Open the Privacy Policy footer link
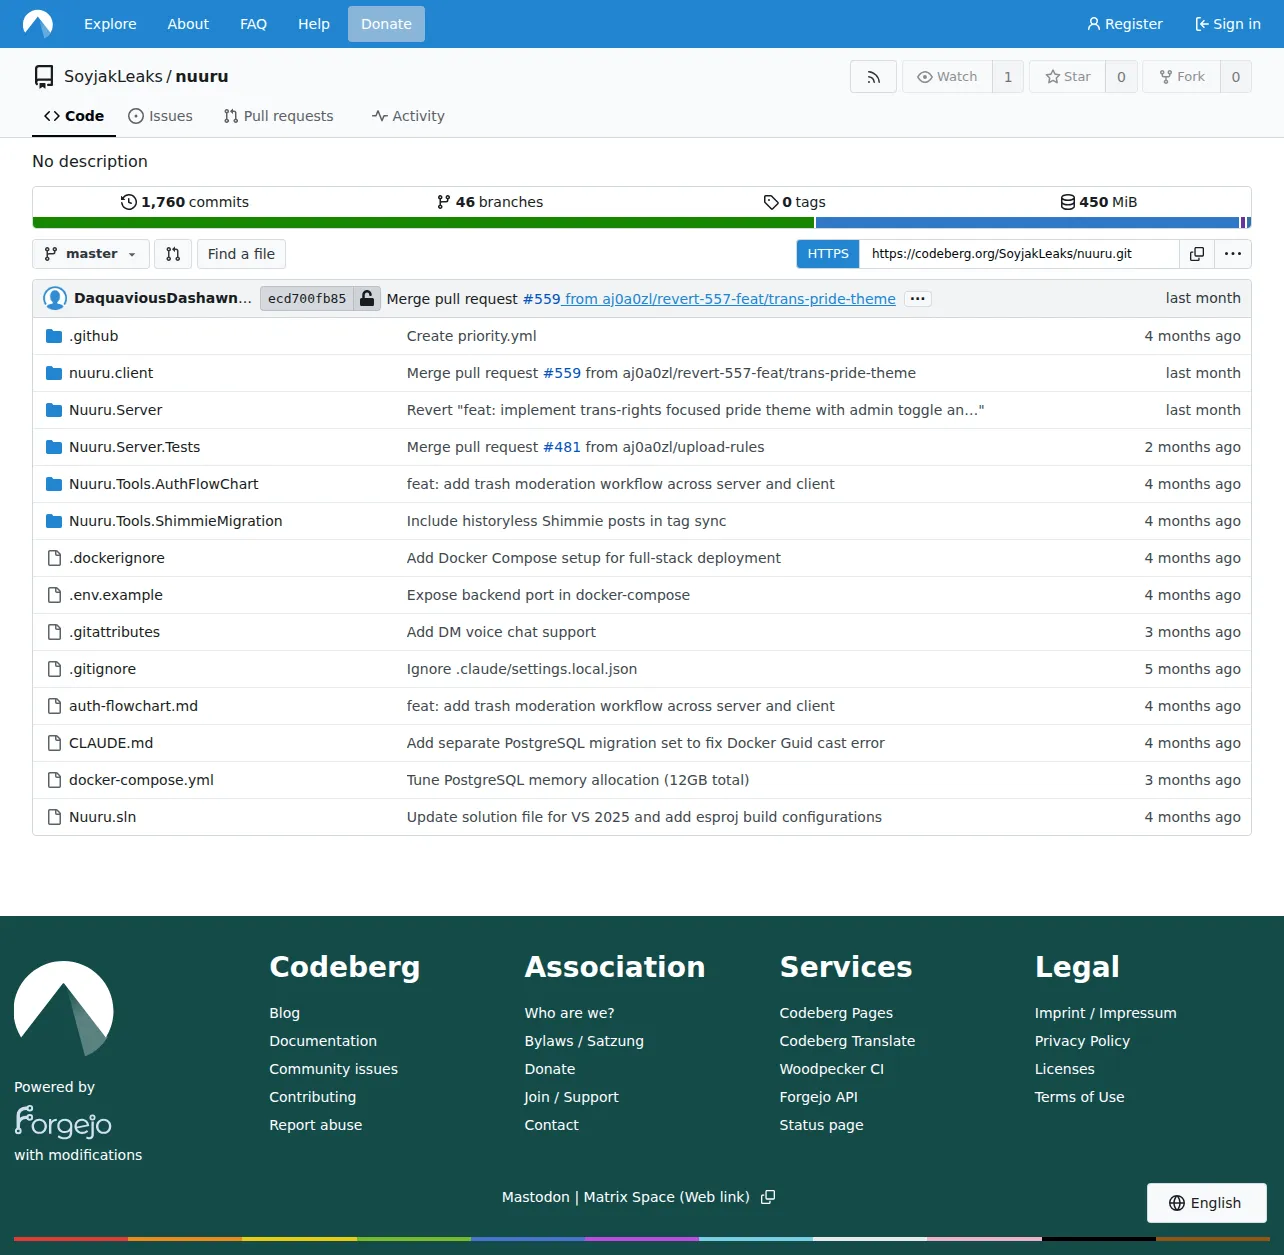The height and width of the screenshot is (1255, 1284). (1082, 1041)
